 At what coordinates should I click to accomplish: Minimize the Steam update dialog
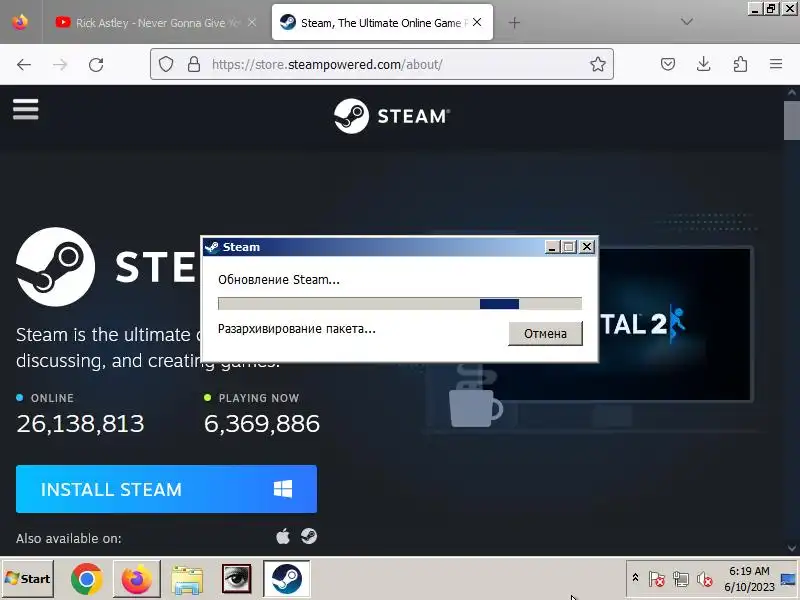(552, 247)
